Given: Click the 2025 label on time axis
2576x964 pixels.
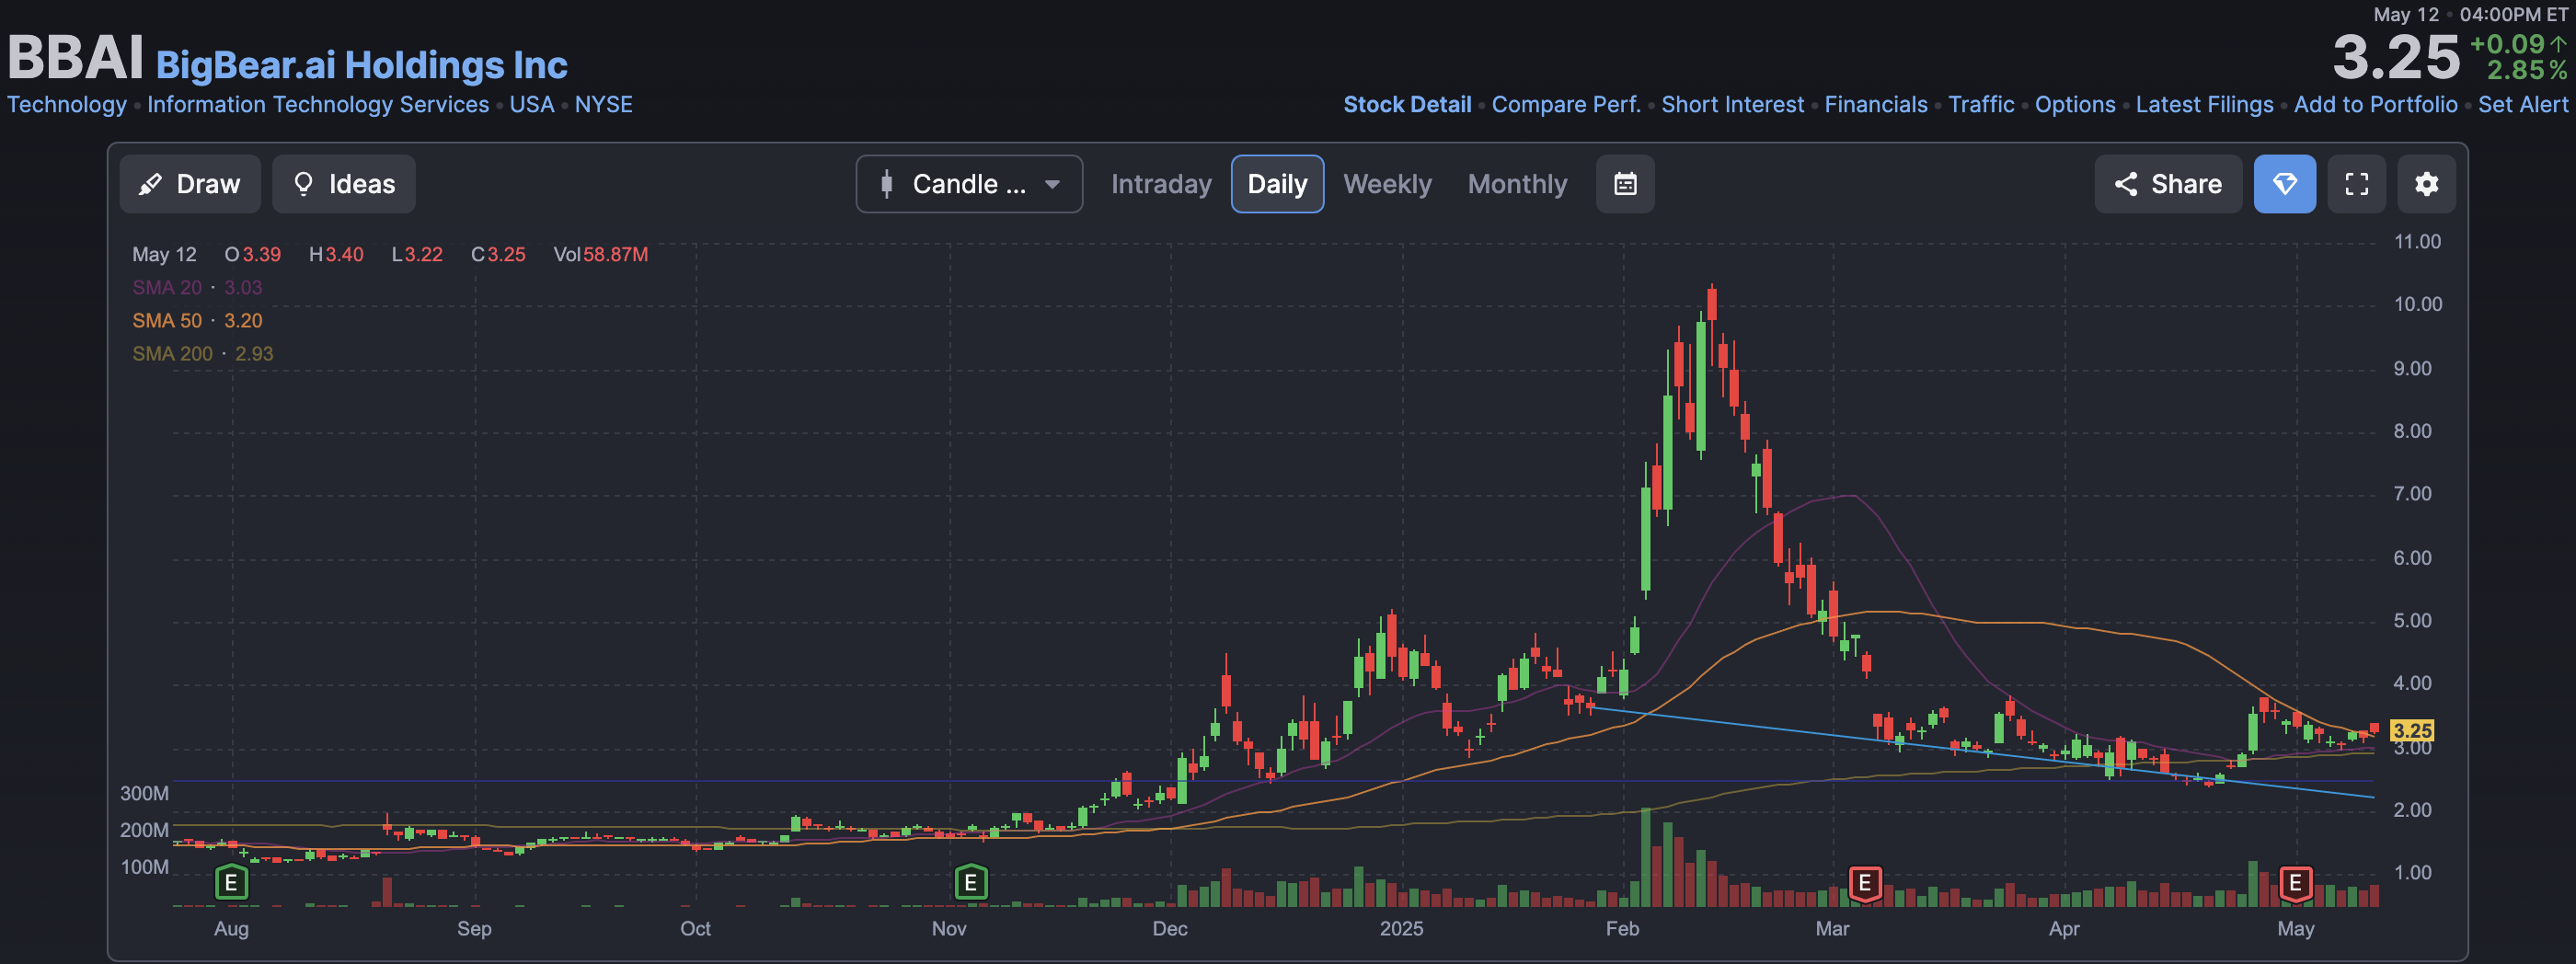Looking at the screenshot, I should pos(1401,928).
